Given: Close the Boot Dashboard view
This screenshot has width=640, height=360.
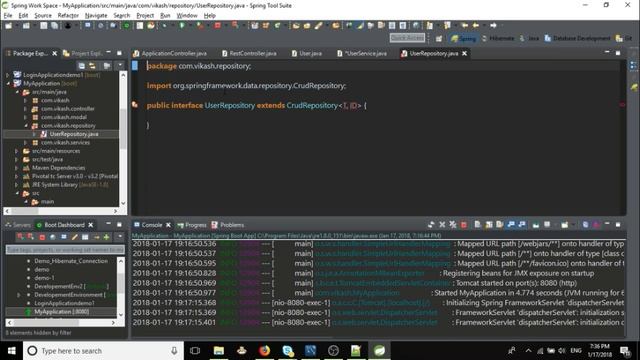Looking at the screenshot, I should pos(91,225).
